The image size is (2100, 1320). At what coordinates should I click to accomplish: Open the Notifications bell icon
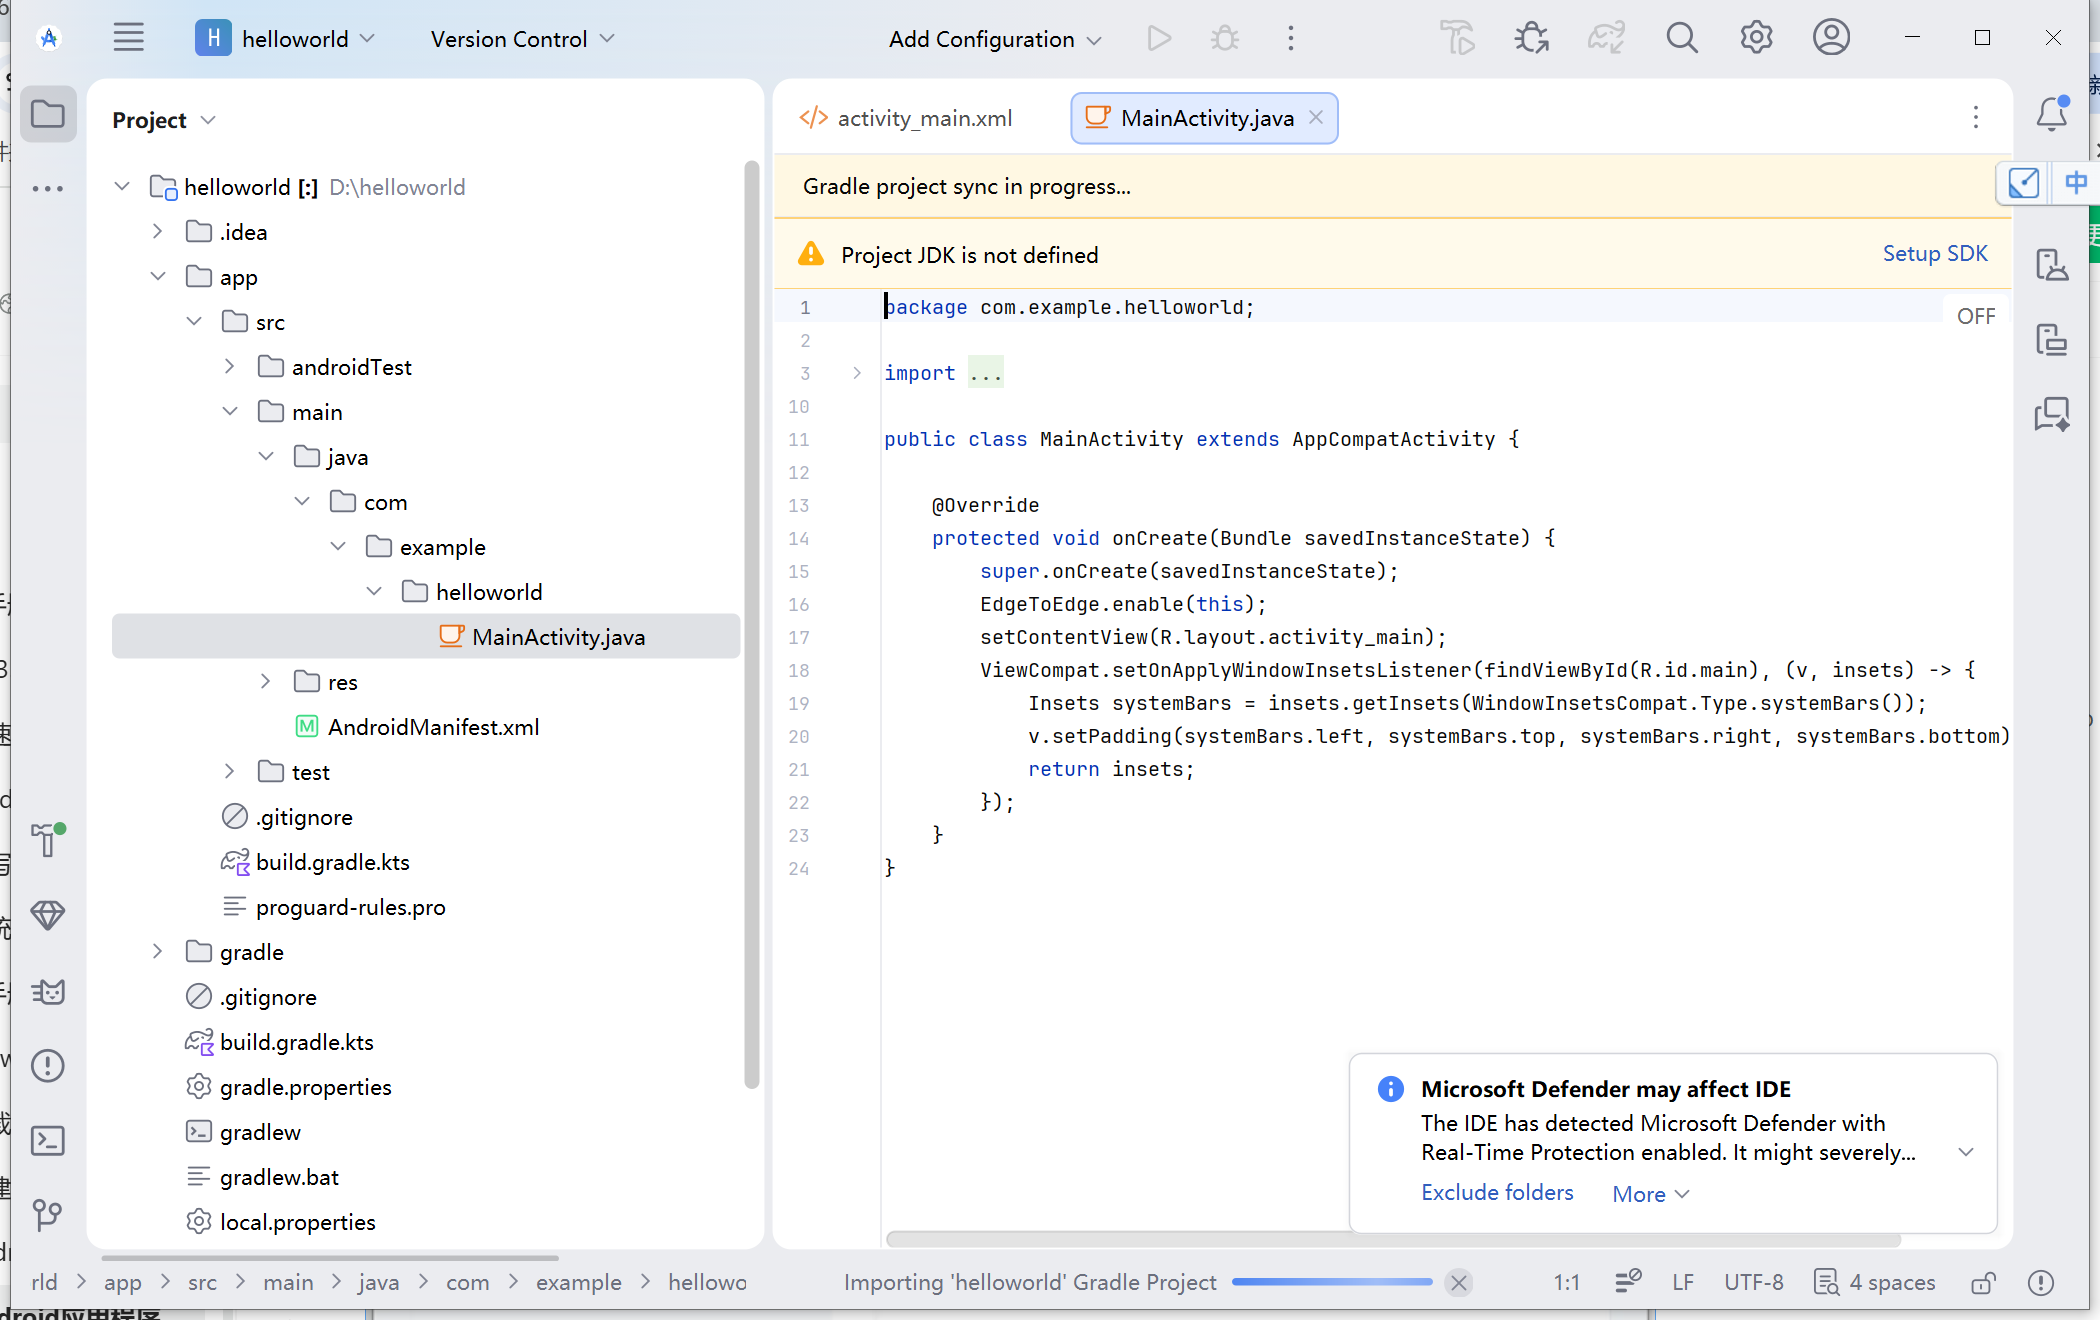click(2051, 114)
